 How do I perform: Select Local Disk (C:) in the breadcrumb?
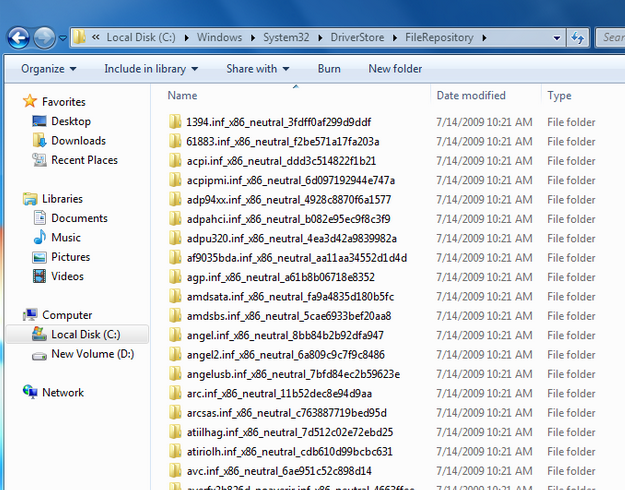pos(141,37)
